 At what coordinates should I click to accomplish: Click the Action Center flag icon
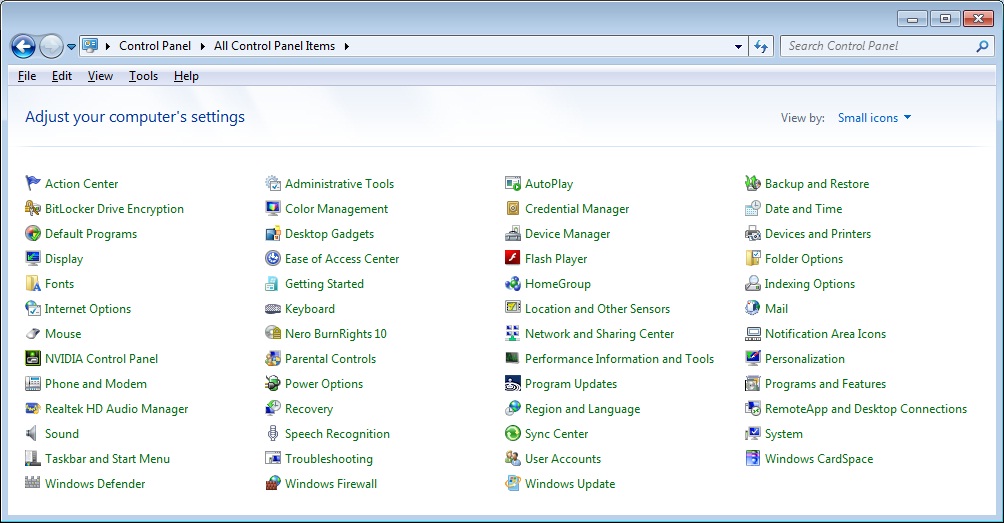point(33,184)
